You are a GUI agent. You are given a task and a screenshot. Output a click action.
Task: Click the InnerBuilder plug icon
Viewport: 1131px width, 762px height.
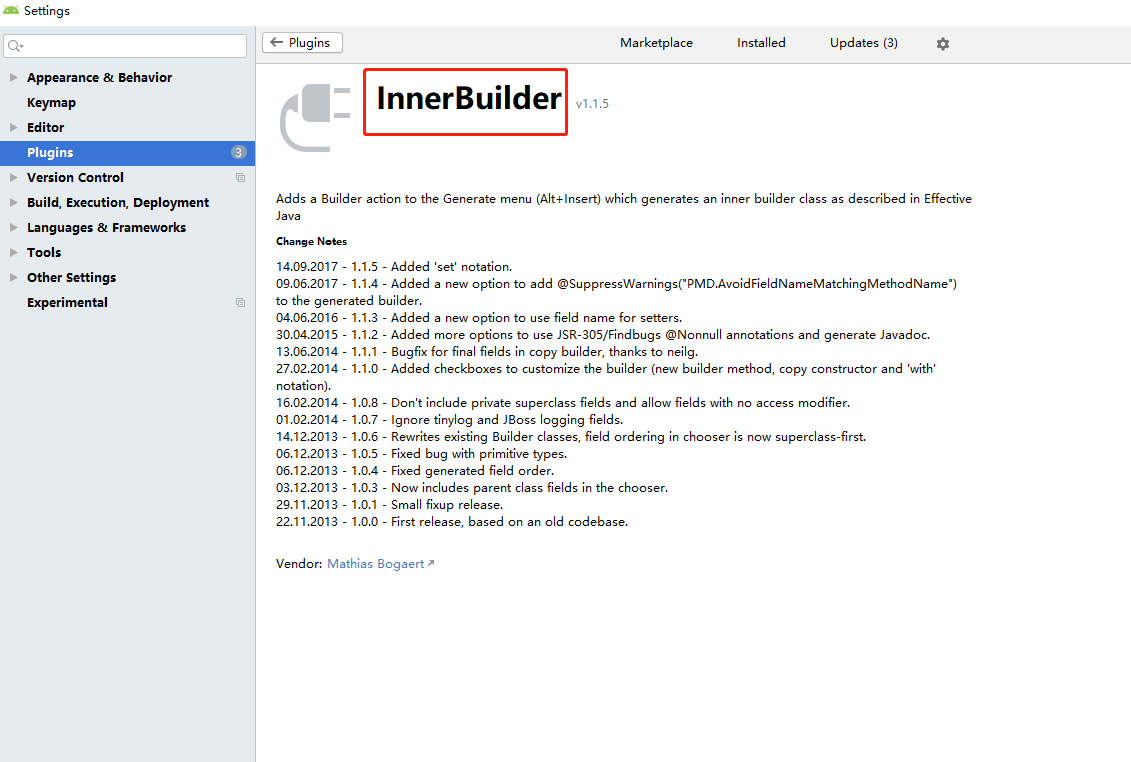click(315, 118)
